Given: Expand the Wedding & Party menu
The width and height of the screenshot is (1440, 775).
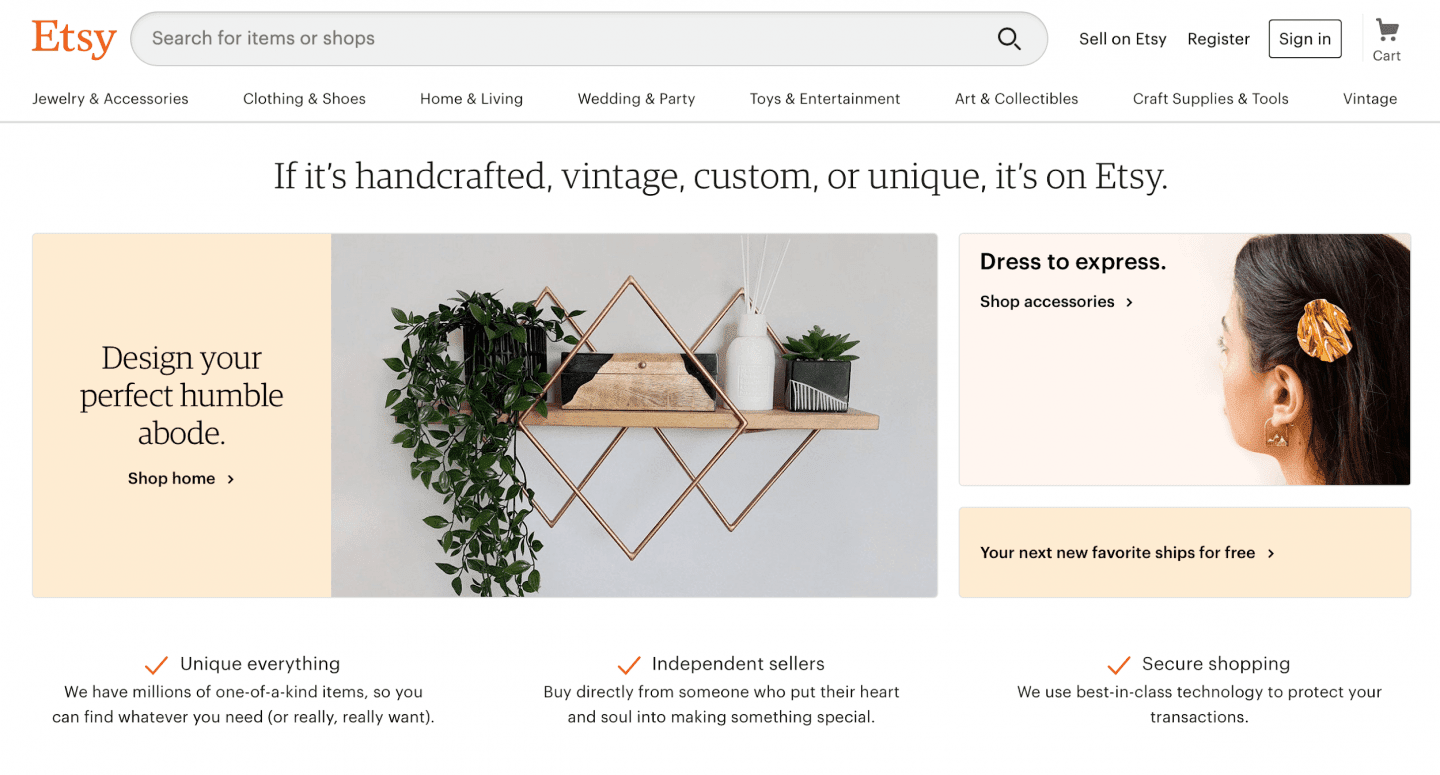Looking at the screenshot, I should point(636,99).
